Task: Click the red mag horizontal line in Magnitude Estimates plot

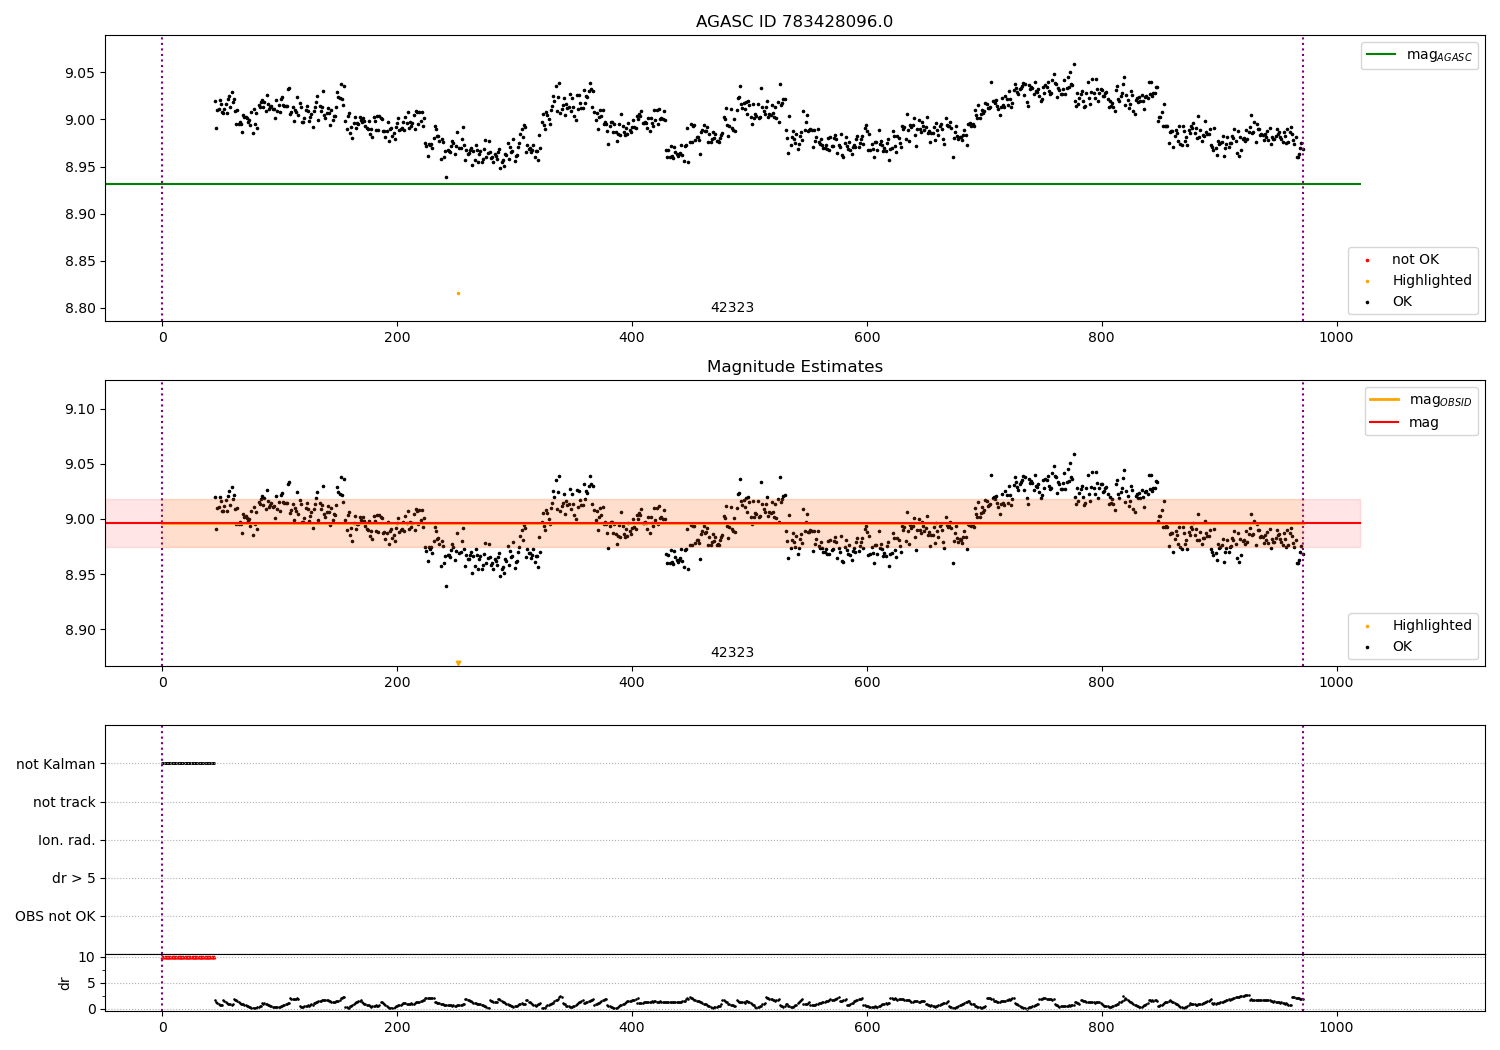Action: coord(732,523)
